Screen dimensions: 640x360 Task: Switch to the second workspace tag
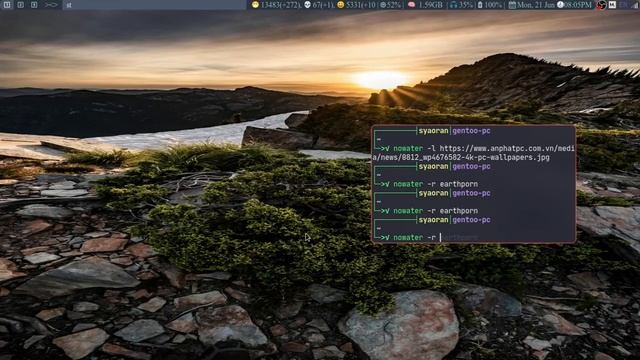pos(20,5)
